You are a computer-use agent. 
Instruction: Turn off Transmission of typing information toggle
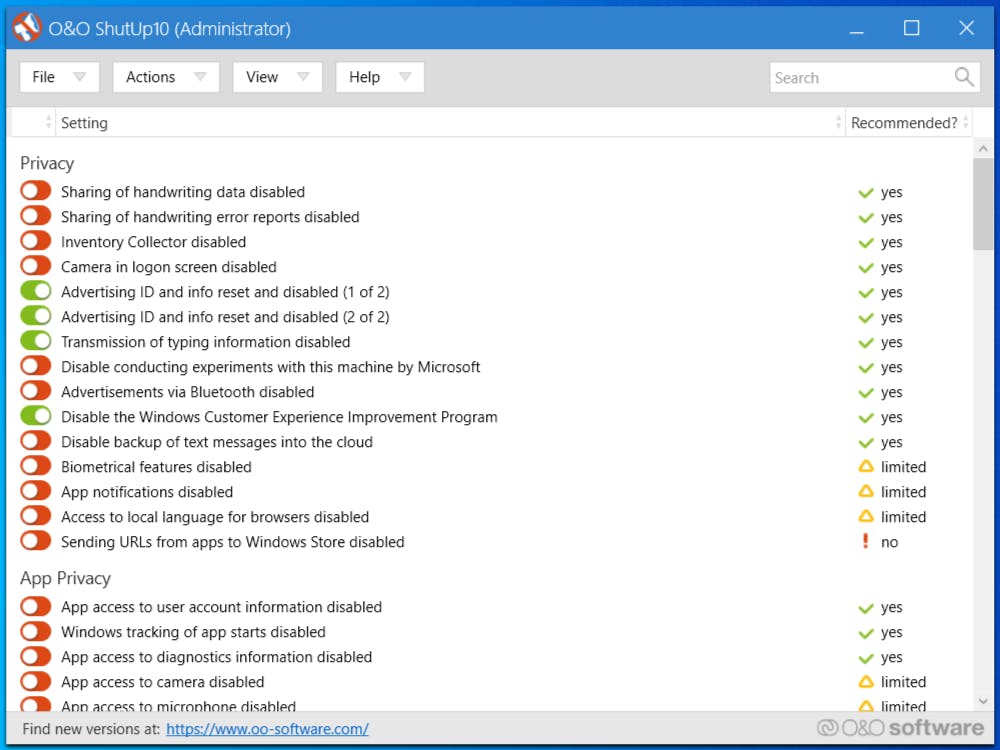(x=35, y=342)
